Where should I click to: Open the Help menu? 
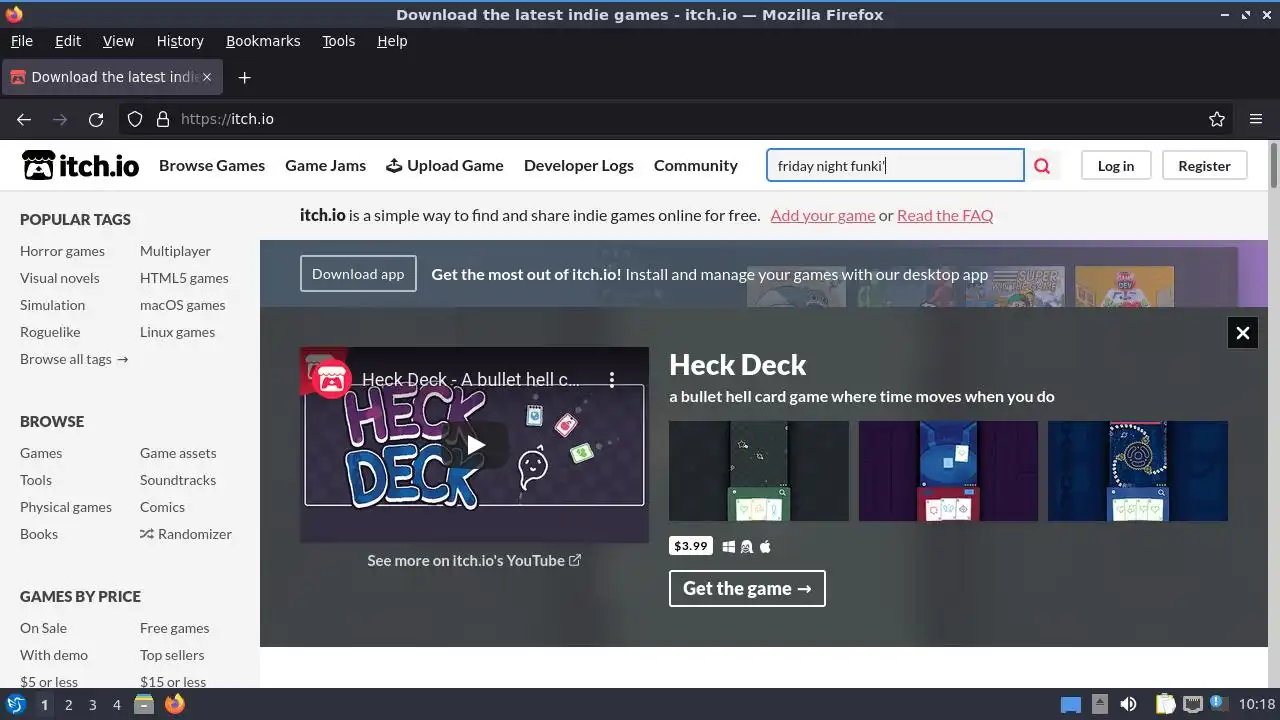[392, 41]
